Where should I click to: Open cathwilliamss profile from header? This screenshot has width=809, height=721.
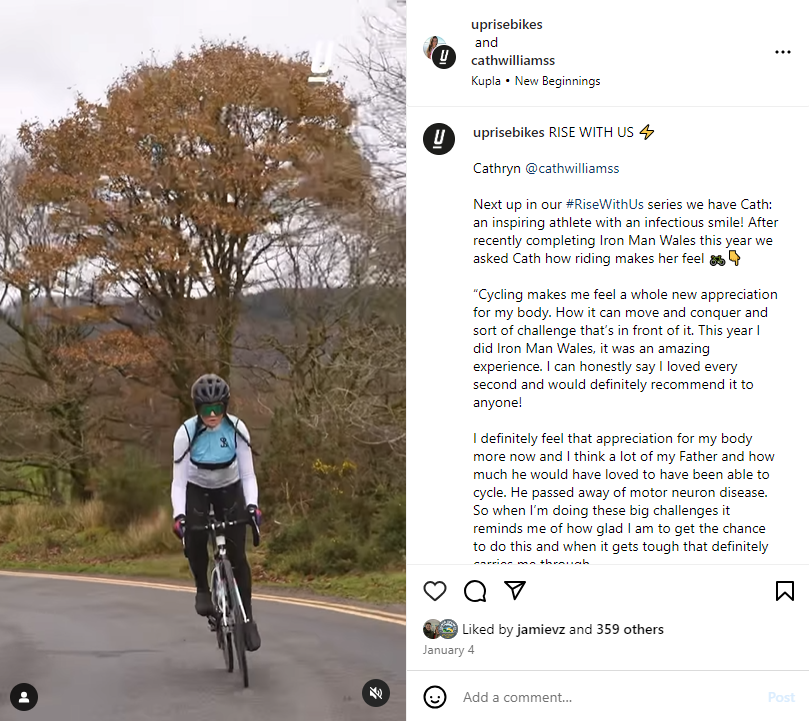point(513,60)
